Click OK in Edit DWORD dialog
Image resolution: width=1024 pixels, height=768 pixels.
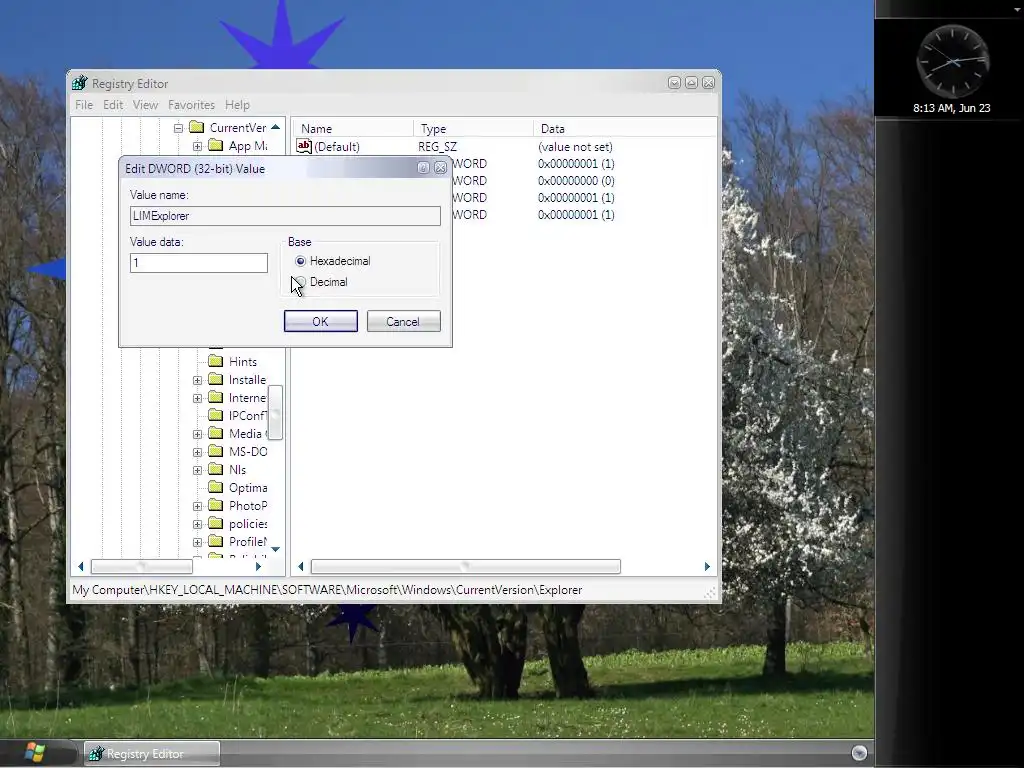tap(321, 321)
